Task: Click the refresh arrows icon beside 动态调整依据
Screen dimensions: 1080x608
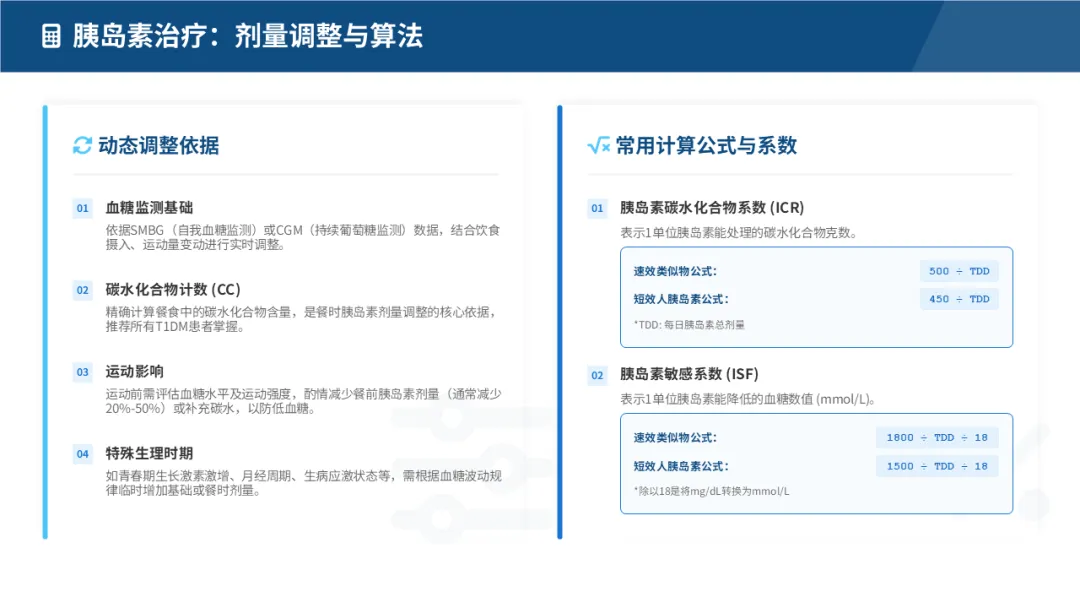Action: [83, 145]
